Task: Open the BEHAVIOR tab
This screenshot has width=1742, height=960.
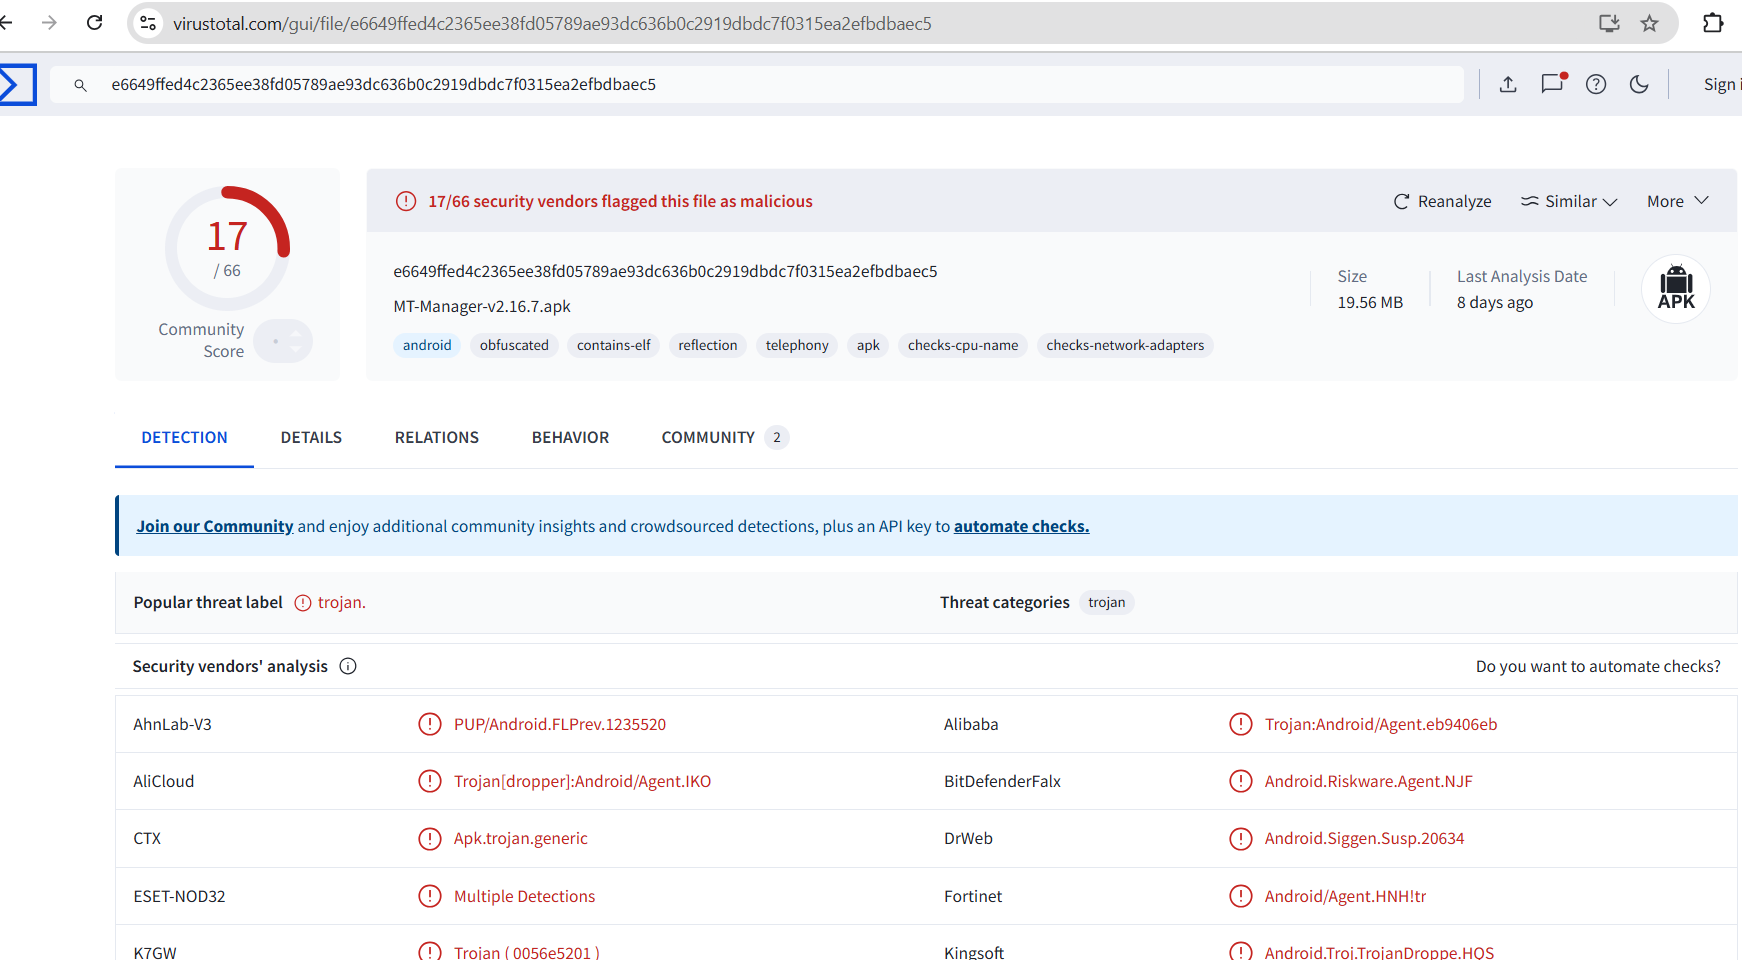Action: [x=570, y=437]
